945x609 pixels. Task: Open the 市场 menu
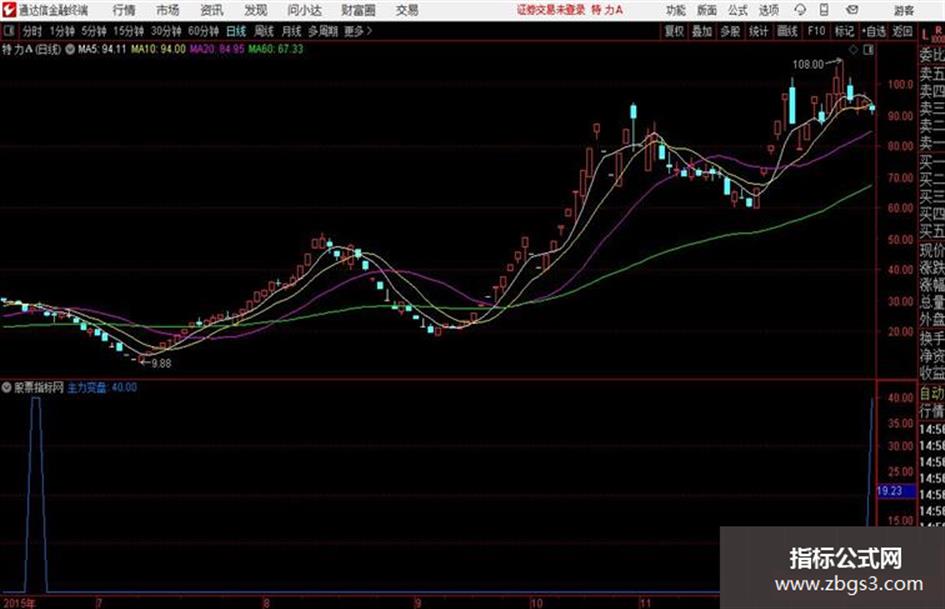[x=168, y=10]
